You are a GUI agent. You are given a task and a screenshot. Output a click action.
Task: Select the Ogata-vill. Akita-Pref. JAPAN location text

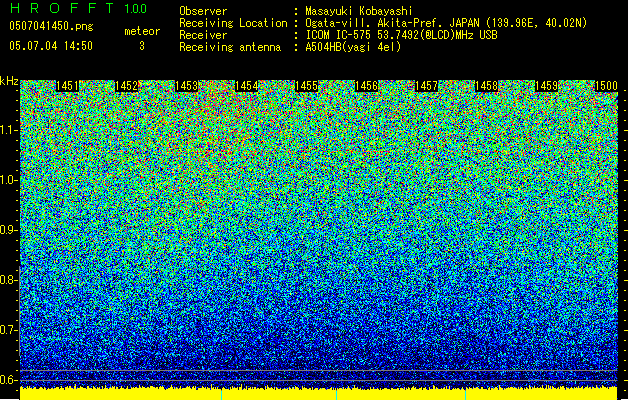coord(446,23)
